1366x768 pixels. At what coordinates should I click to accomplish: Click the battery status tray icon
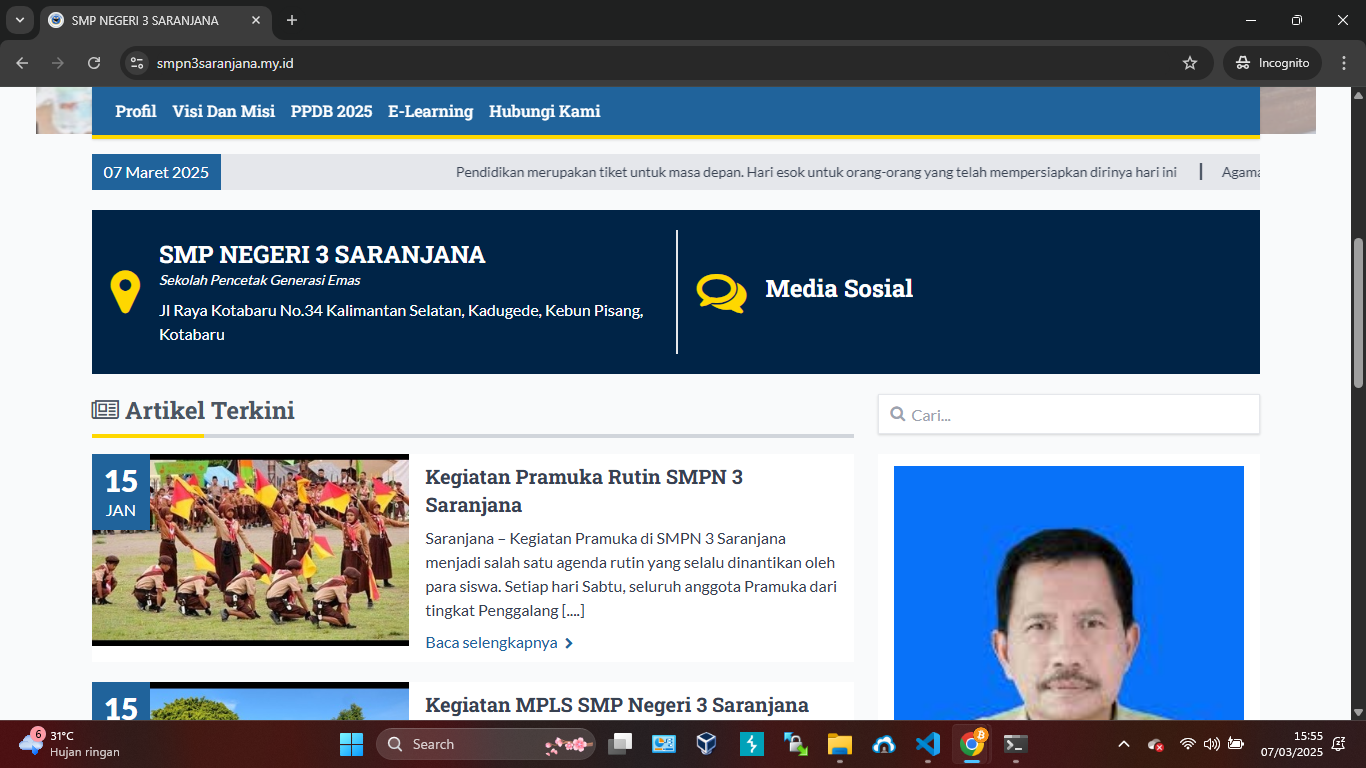1235,744
